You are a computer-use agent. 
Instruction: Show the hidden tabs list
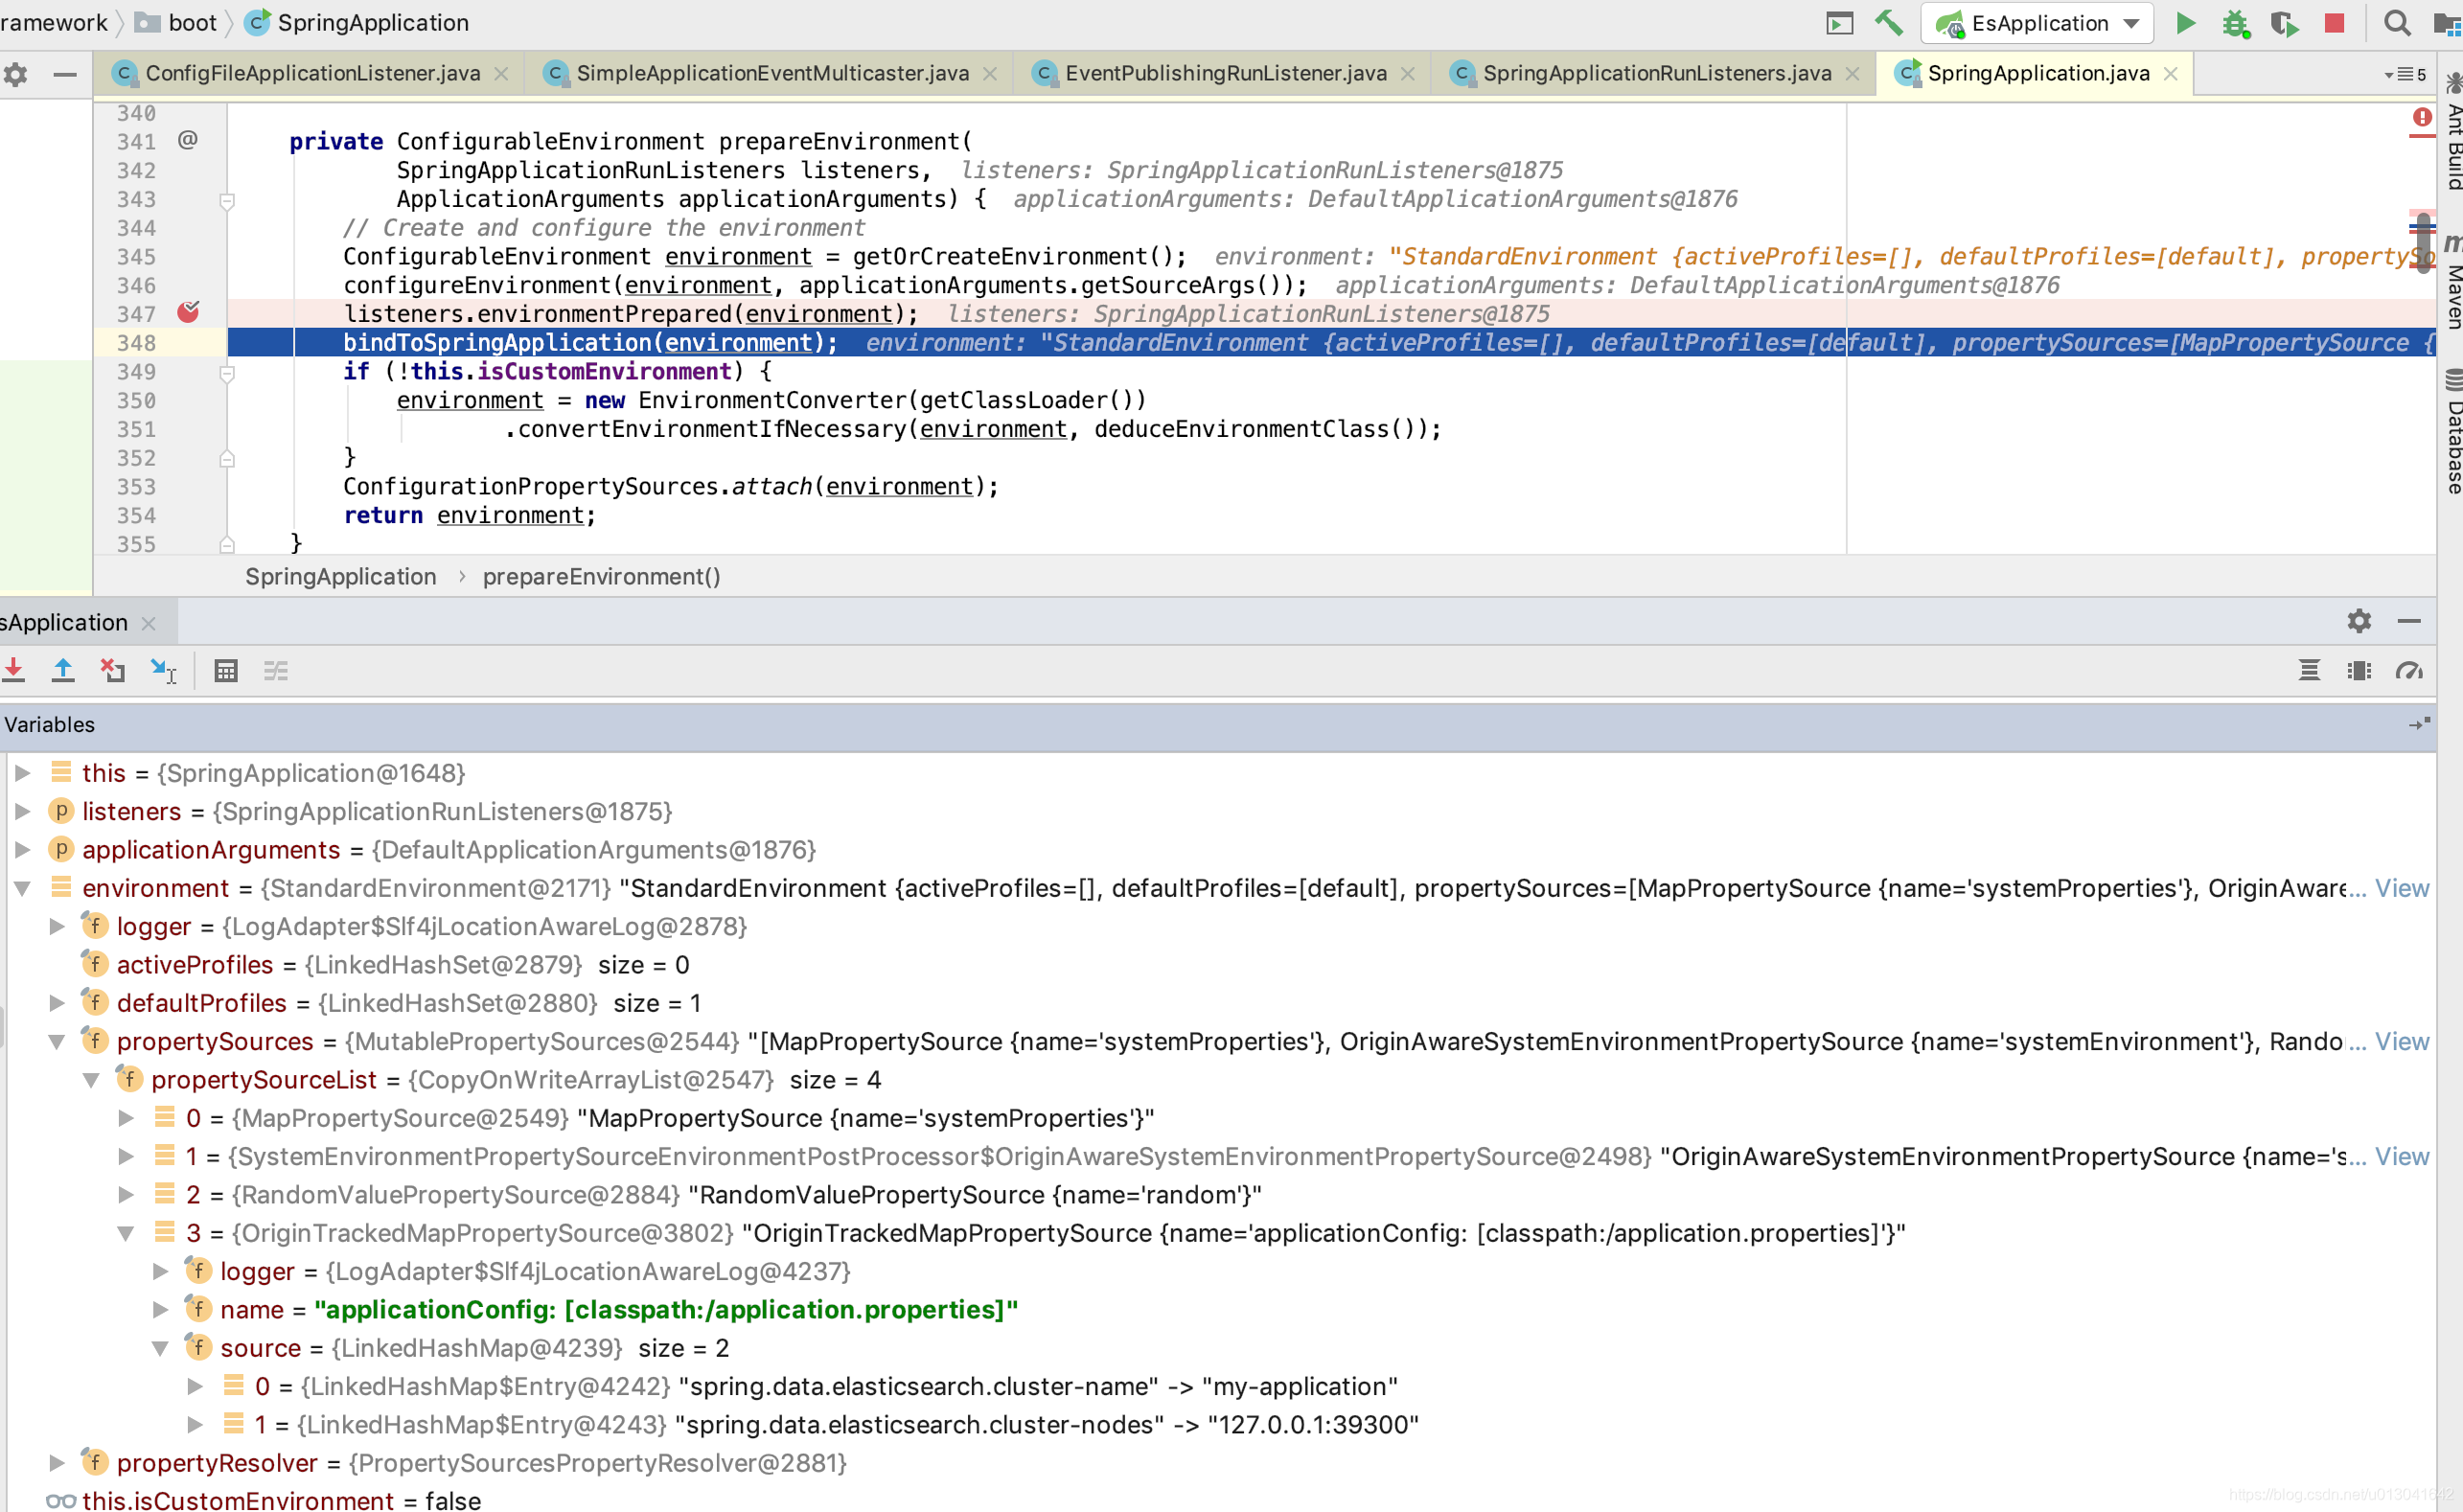click(x=2405, y=74)
